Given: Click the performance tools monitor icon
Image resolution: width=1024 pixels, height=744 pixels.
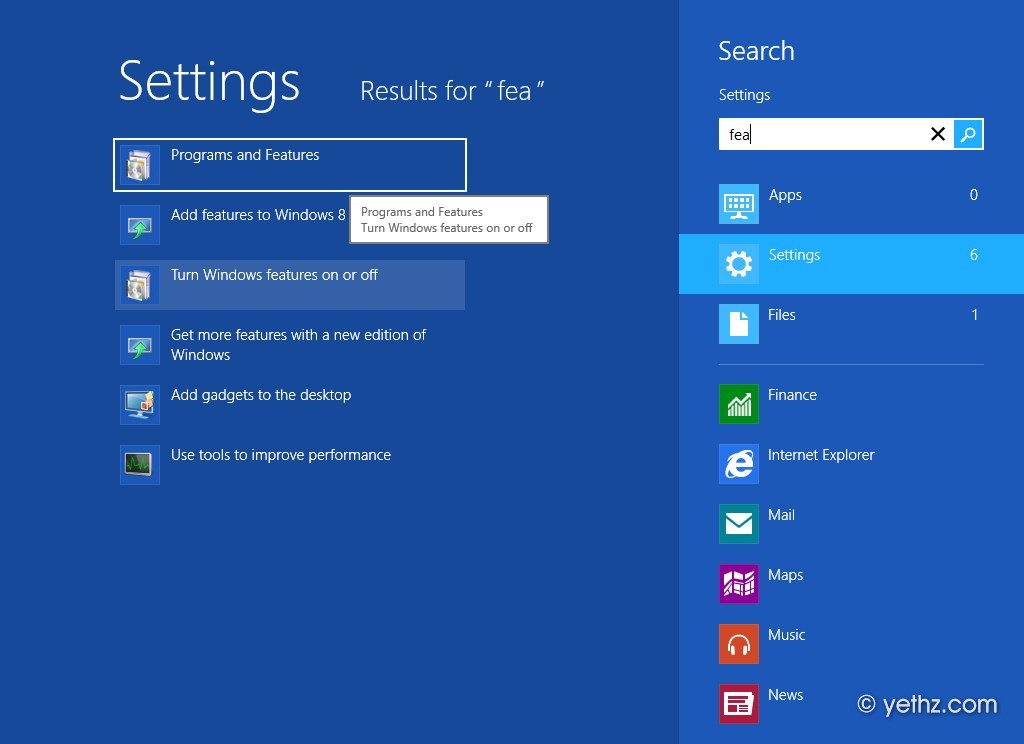Looking at the screenshot, I should tap(139, 465).
